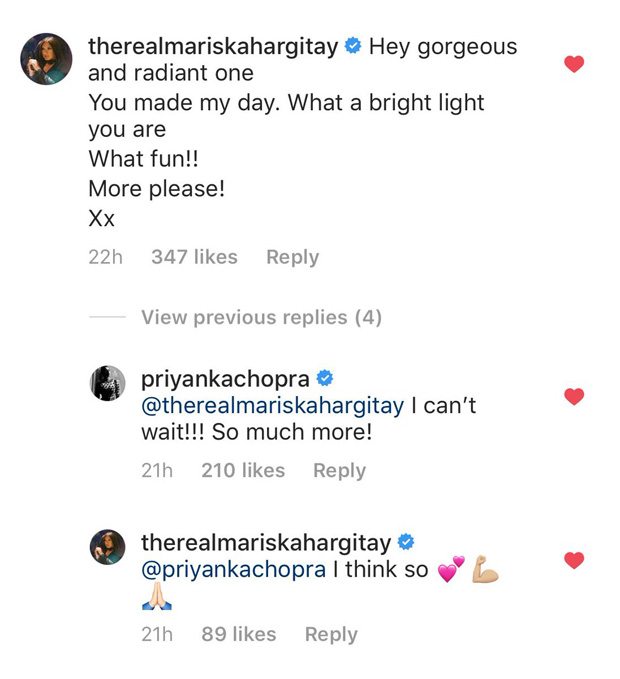The image size is (620, 679).
Task: Open the @therealmariskahargitay mention link
Action: coord(272,406)
